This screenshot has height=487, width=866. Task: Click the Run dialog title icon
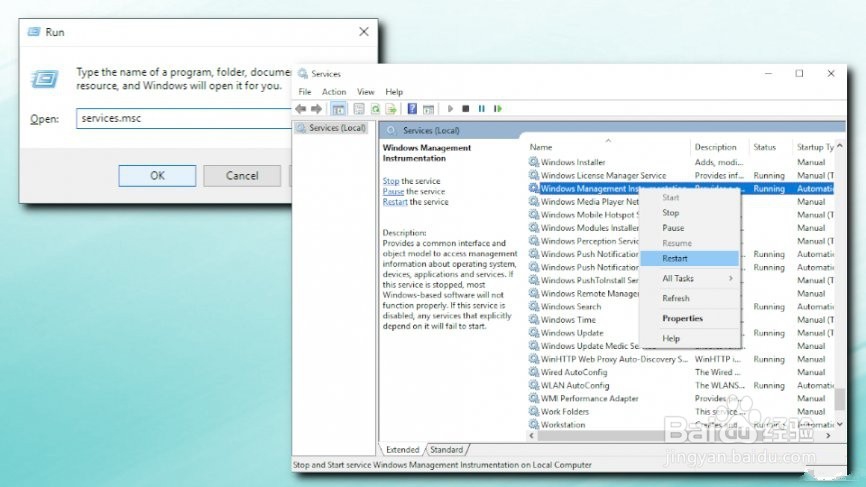[34, 31]
